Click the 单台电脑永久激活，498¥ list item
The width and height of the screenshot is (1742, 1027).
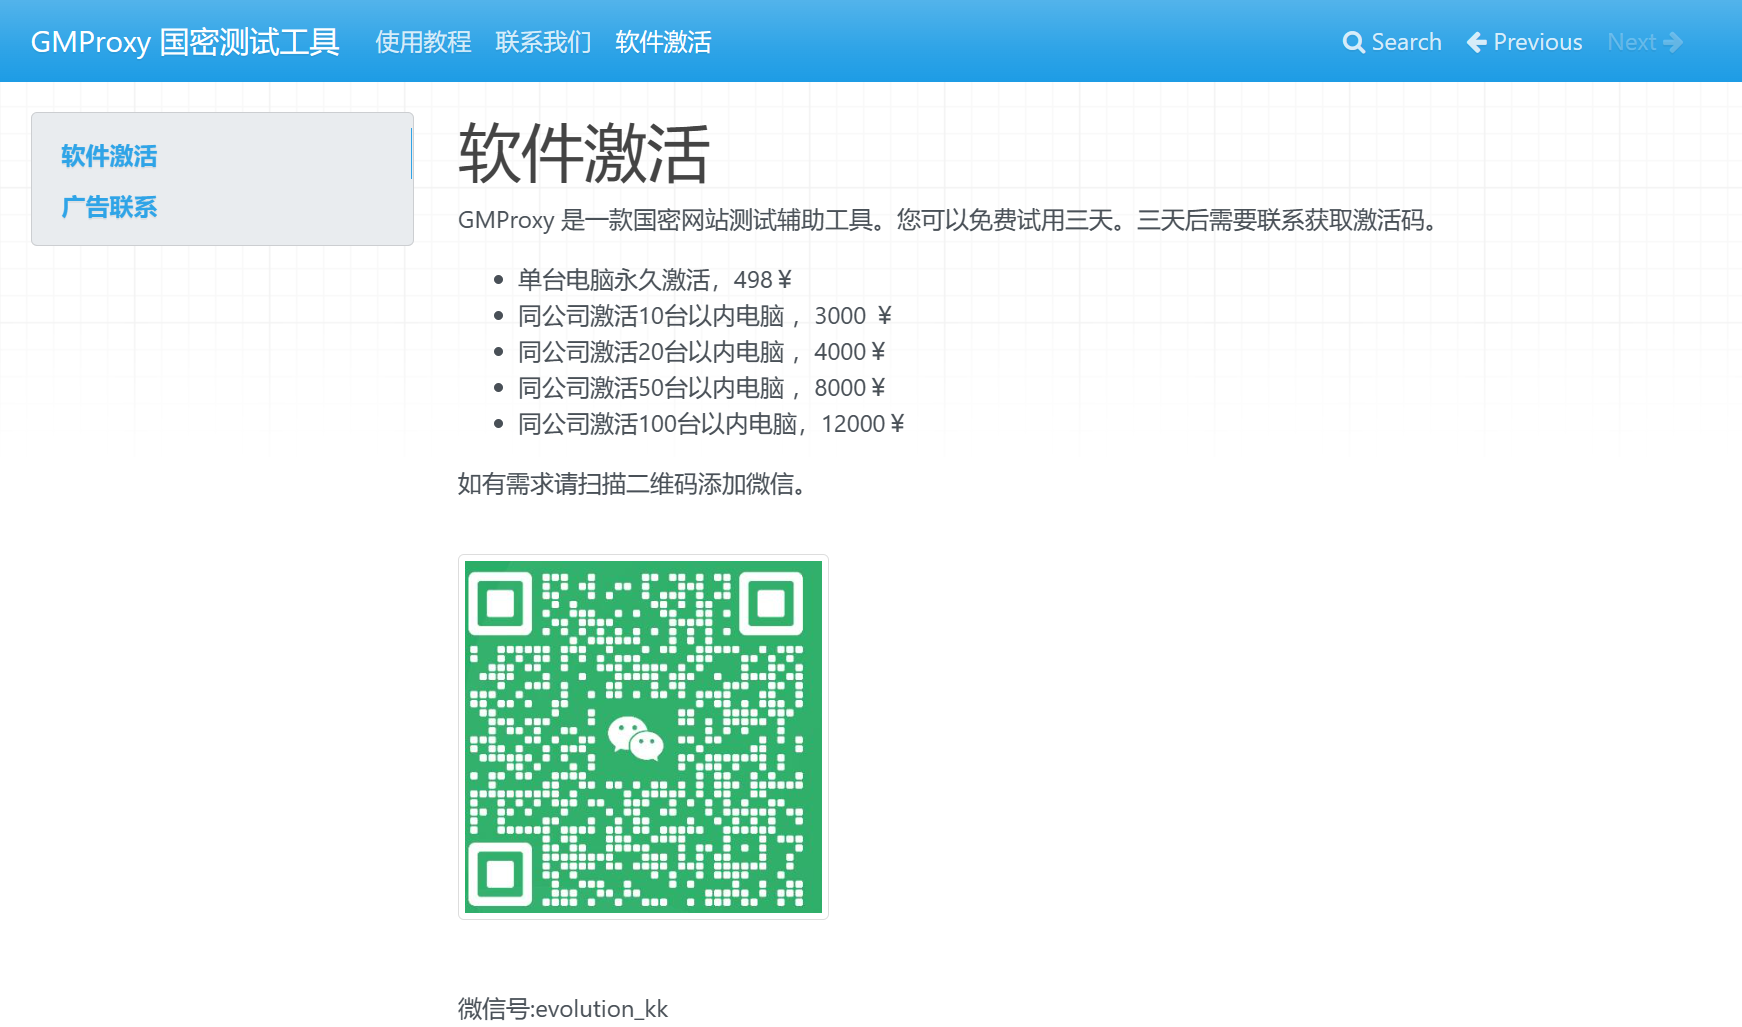click(655, 280)
